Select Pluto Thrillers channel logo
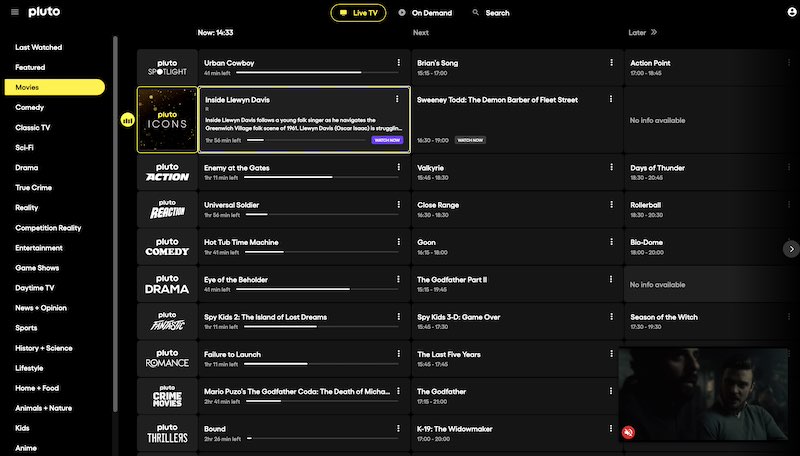 click(167, 434)
